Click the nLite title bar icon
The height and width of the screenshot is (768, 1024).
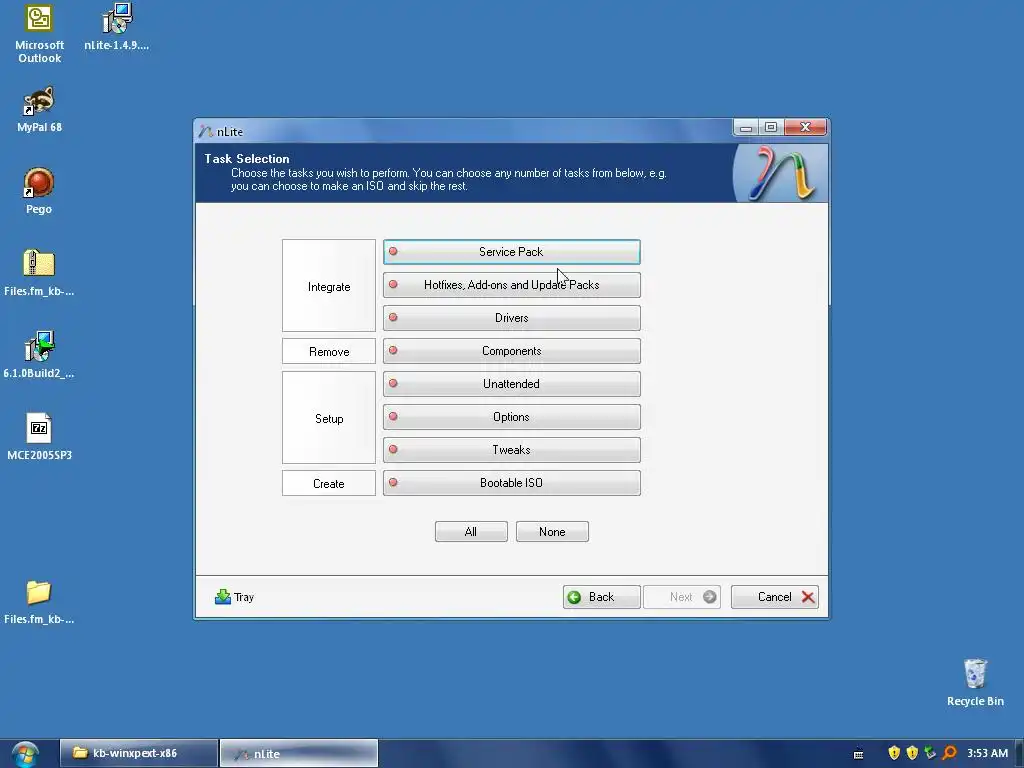coord(206,131)
